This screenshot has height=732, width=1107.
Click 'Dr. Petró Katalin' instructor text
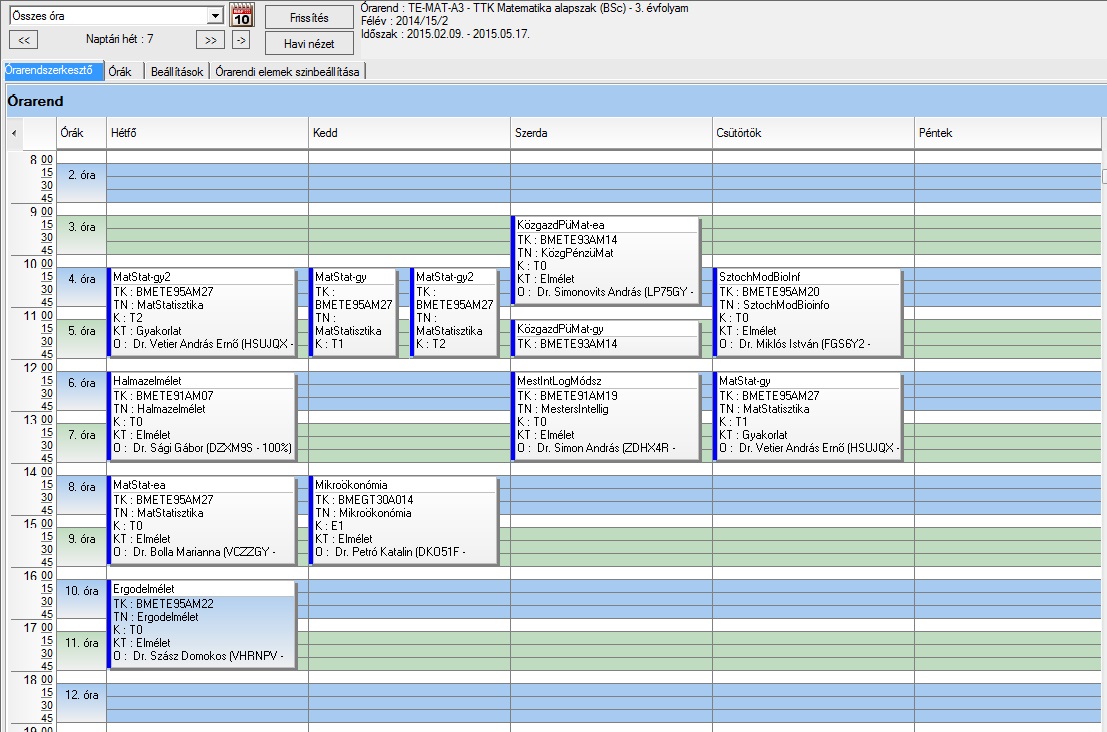pyautogui.click(x=374, y=552)
